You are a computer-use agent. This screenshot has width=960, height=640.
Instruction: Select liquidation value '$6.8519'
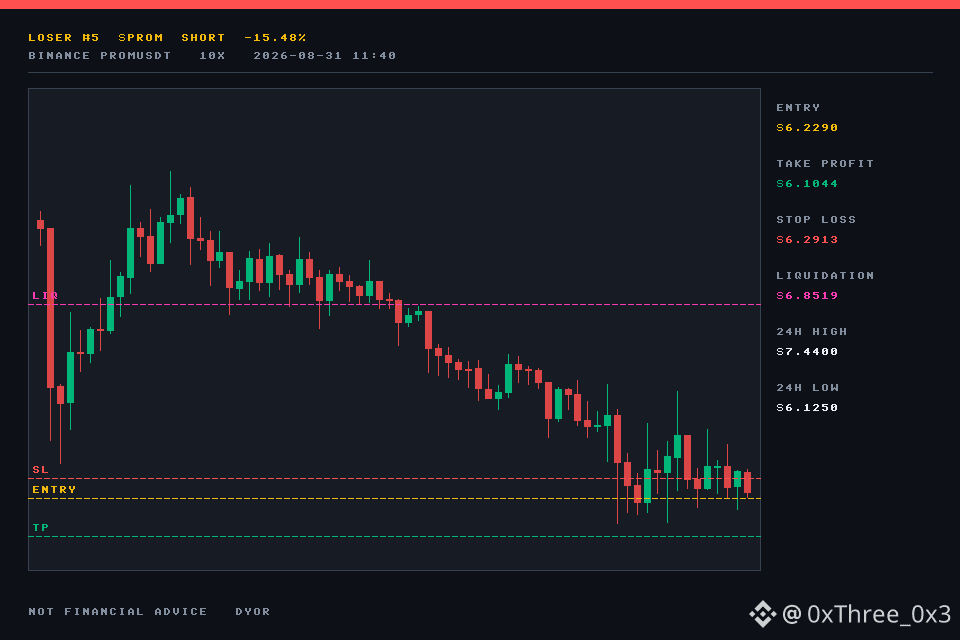pyautogui.click(x=807, y=296)
